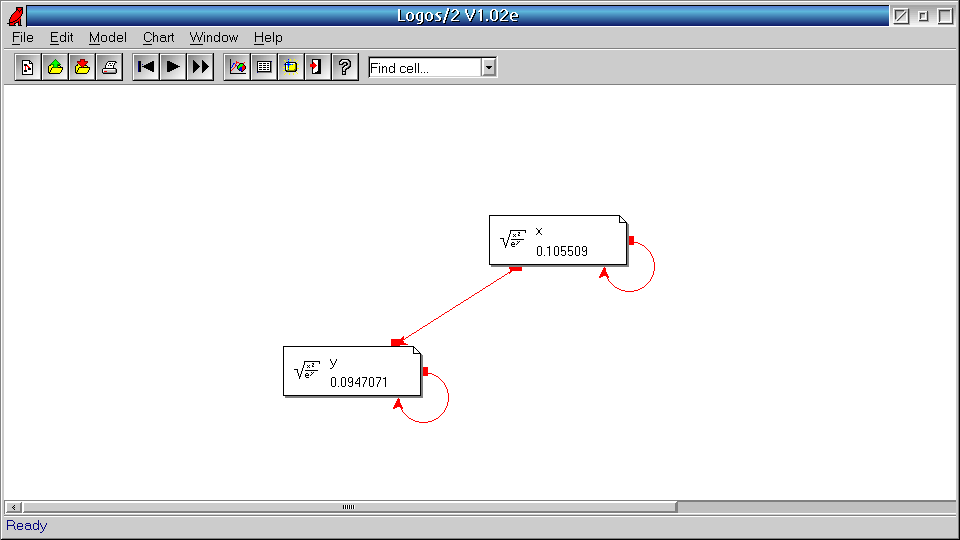Click the horizontal scrollbar thumb

tap(349, 507)
